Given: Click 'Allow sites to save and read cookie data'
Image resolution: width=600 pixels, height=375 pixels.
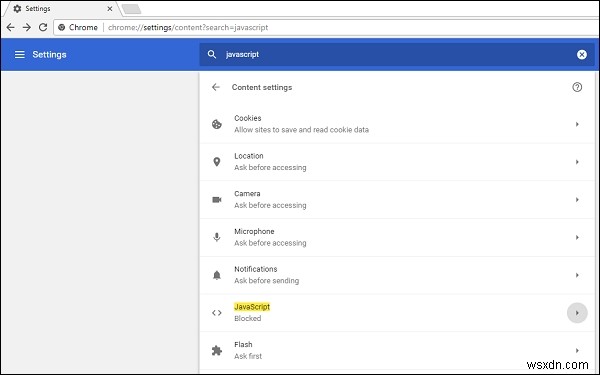Looking at the screenshot, I should coord(302,130).
